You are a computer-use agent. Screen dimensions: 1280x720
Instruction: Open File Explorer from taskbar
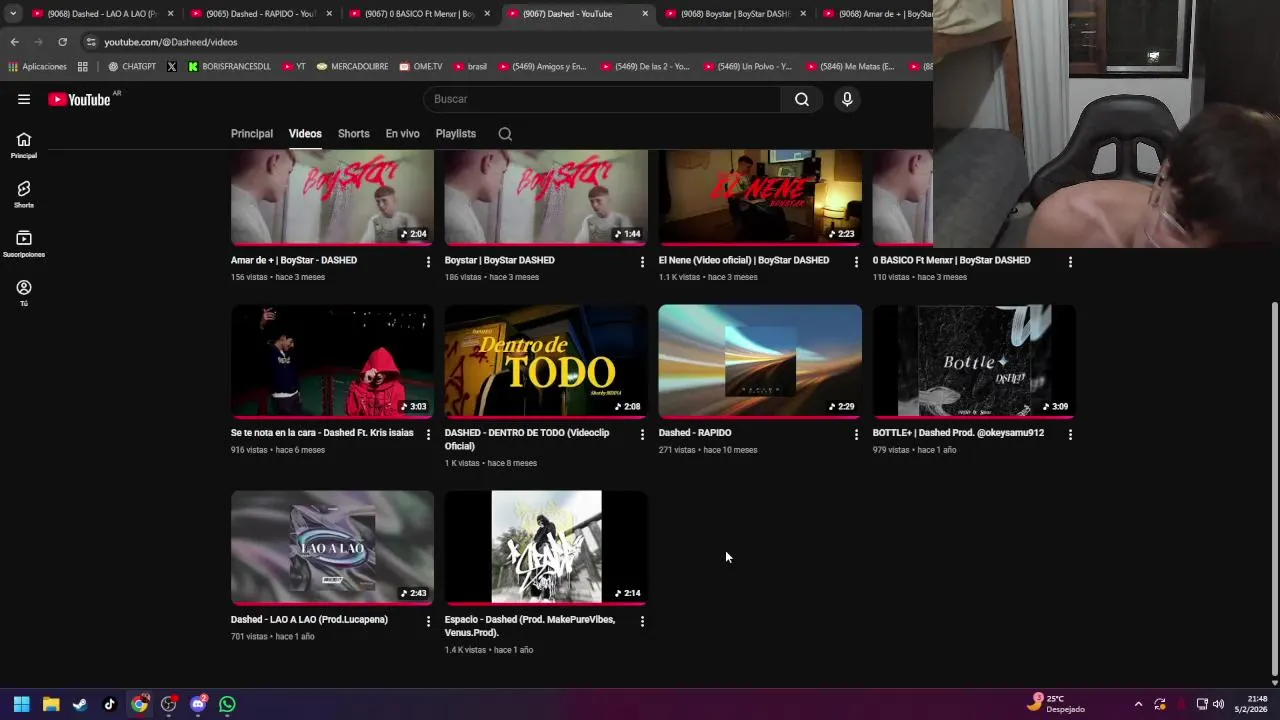[51, 704]
